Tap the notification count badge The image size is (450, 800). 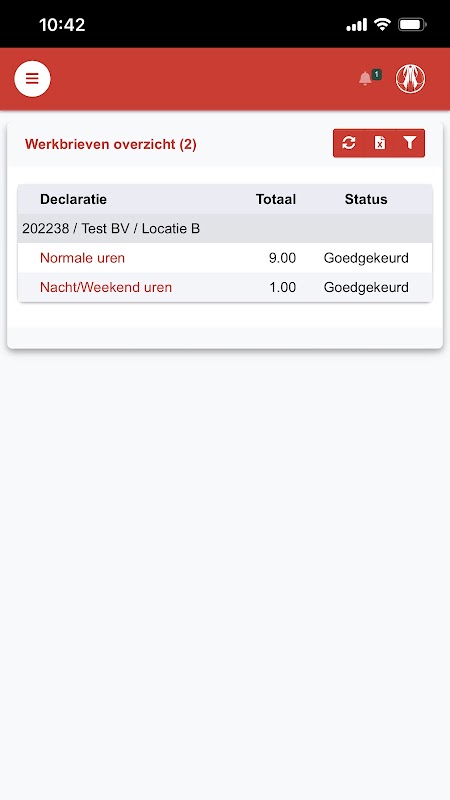pos(377,74)
